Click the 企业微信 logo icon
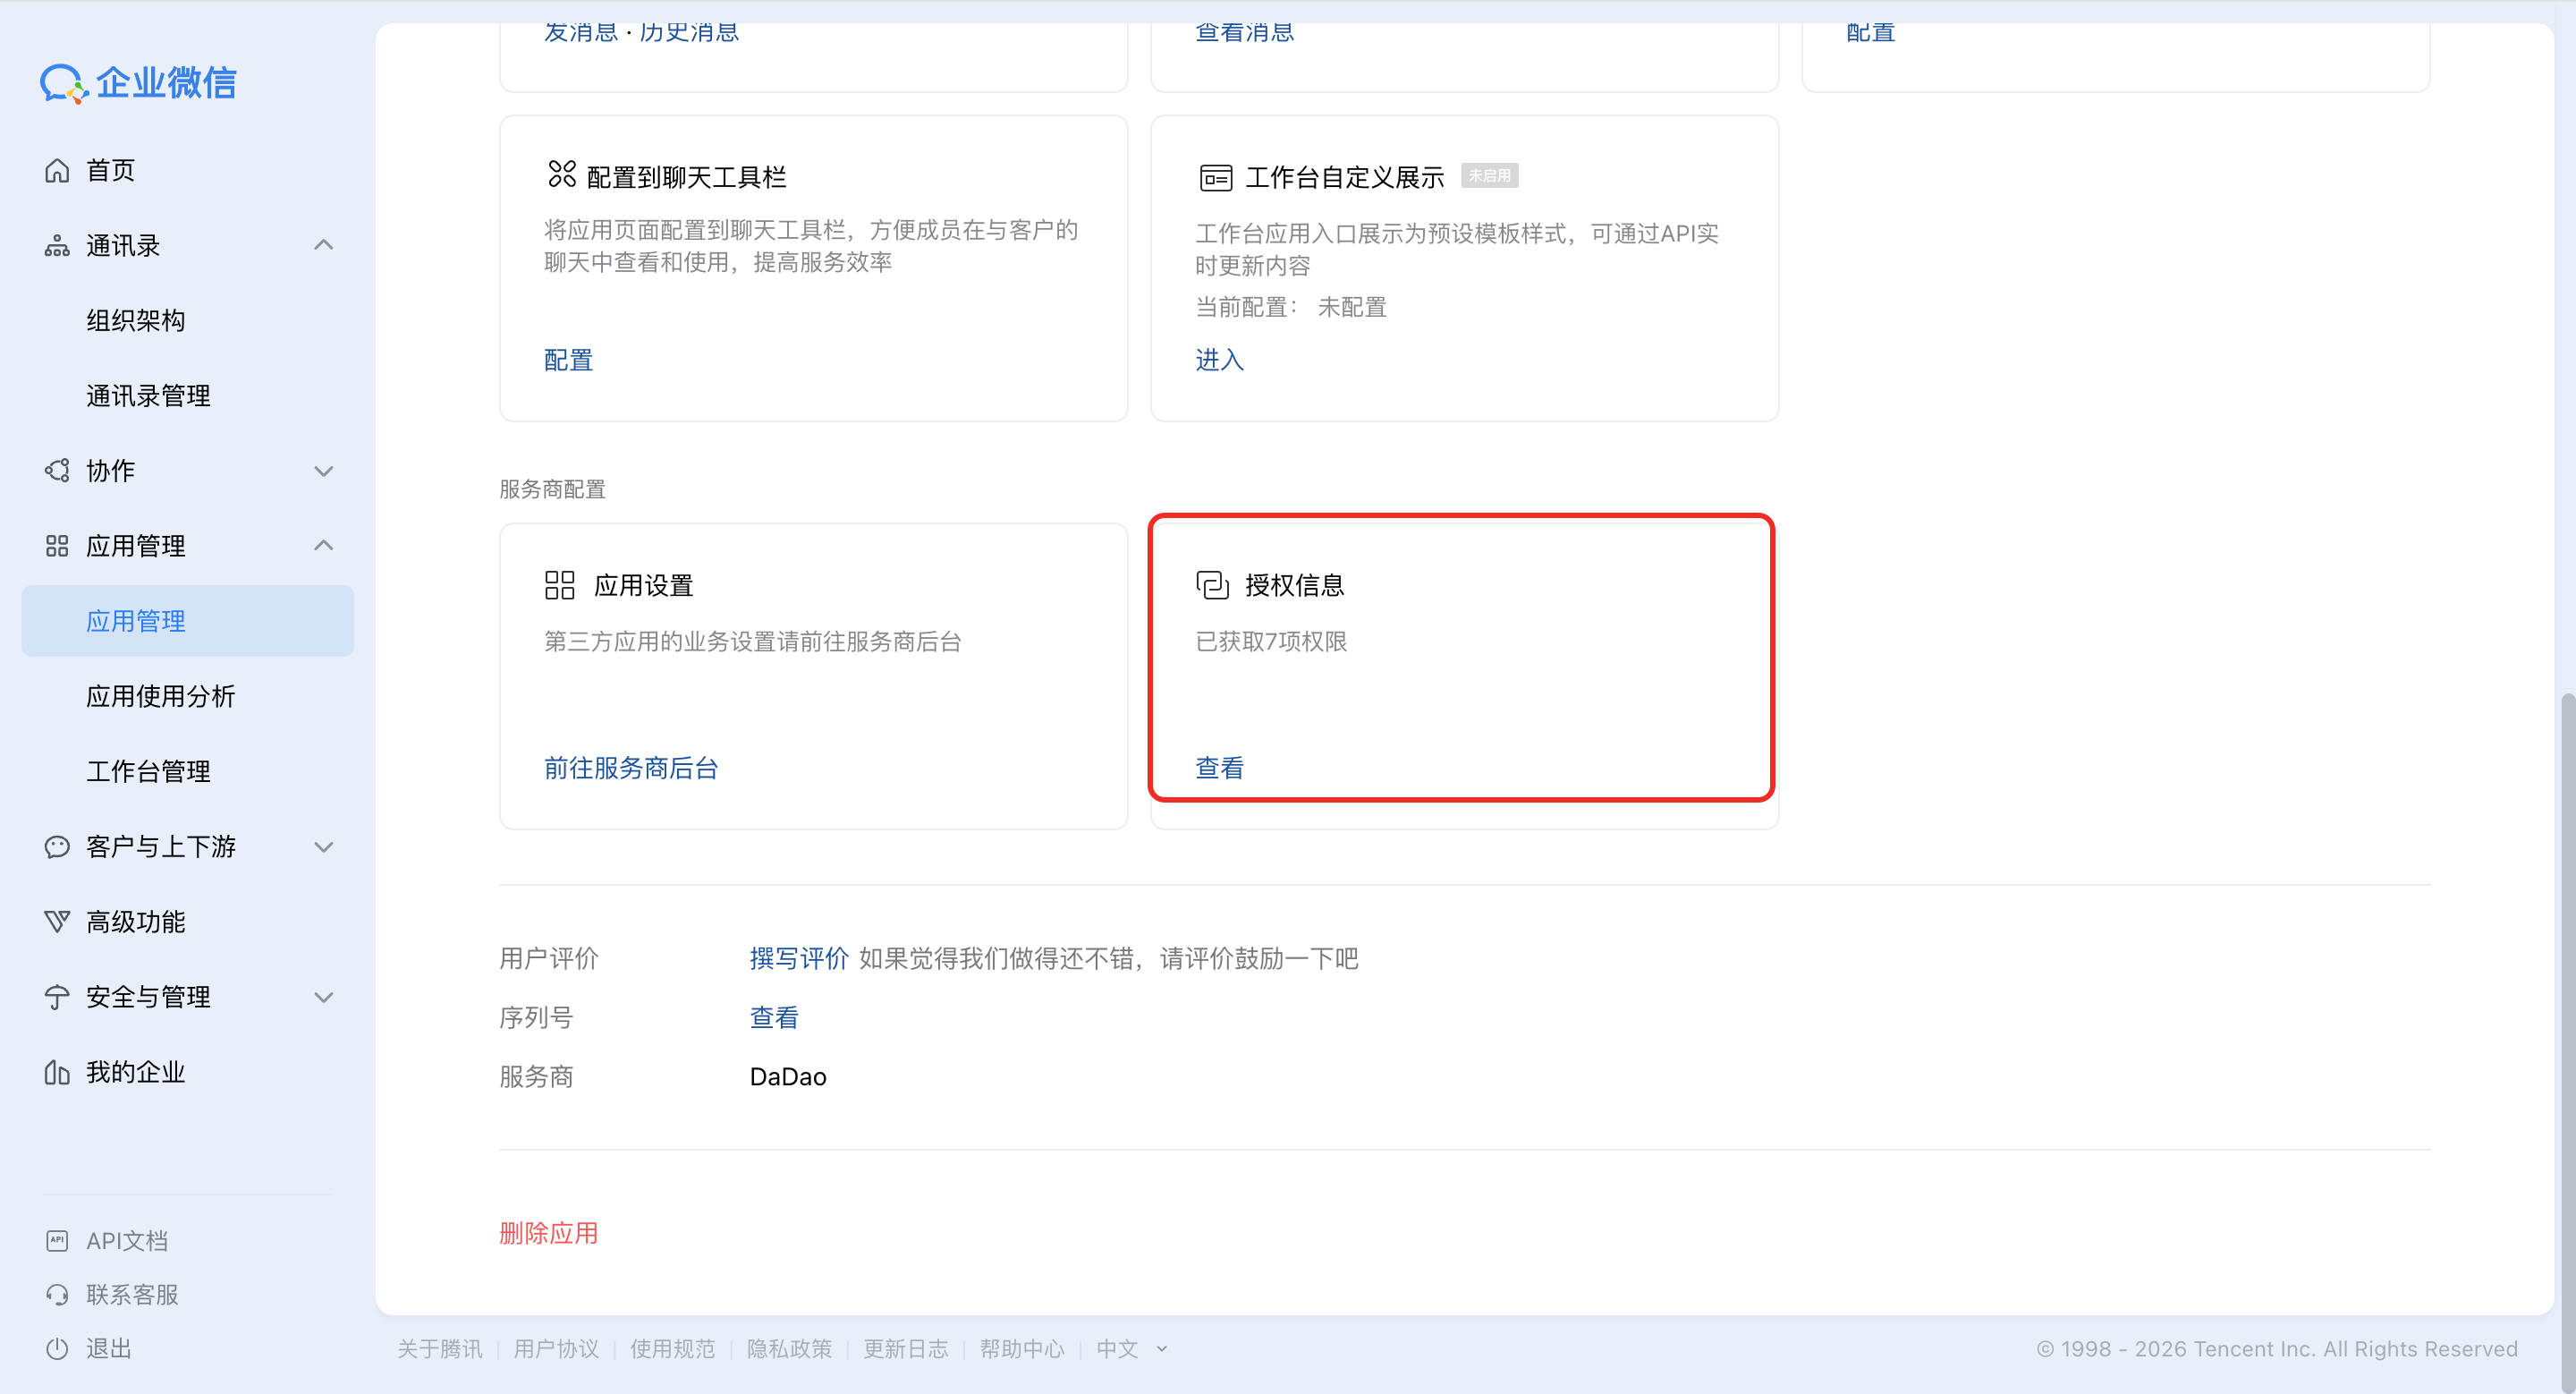Viewport: 2576px width, 1394px height. 64,83
